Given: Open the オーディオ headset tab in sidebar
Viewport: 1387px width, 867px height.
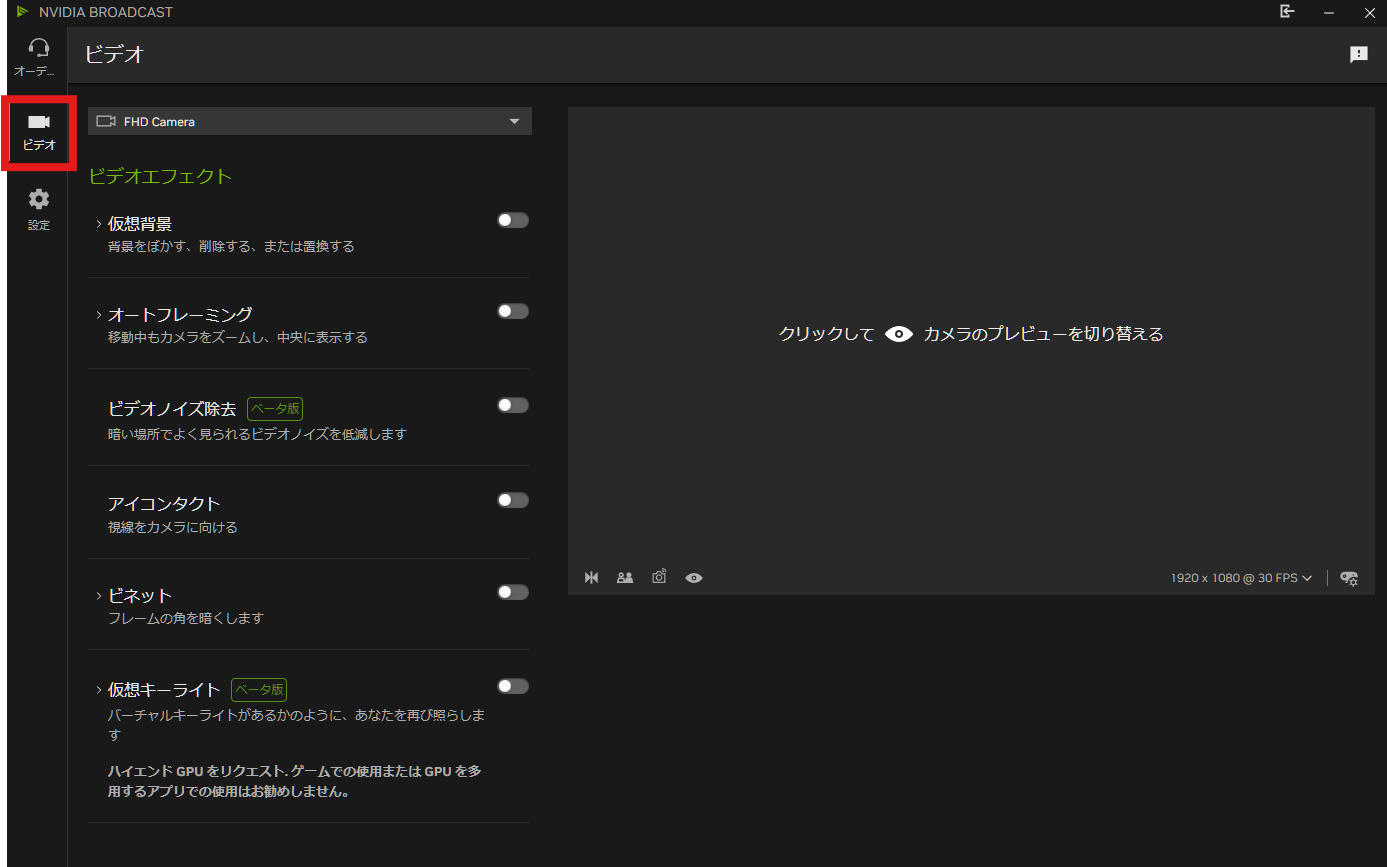Looking at the screenshot, I should (38, 56).
